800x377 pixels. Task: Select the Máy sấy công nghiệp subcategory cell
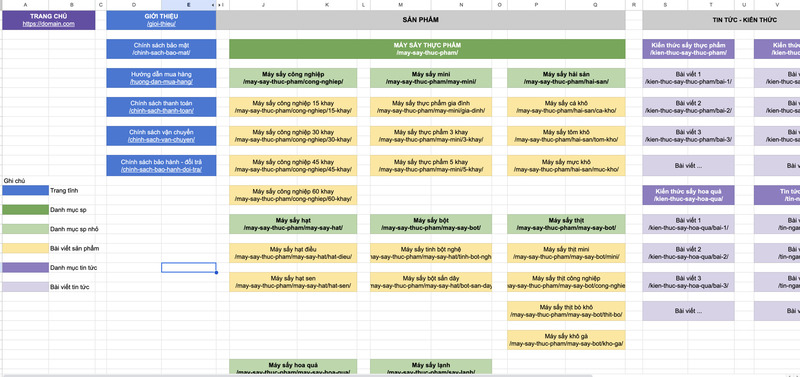click(293, 78)
